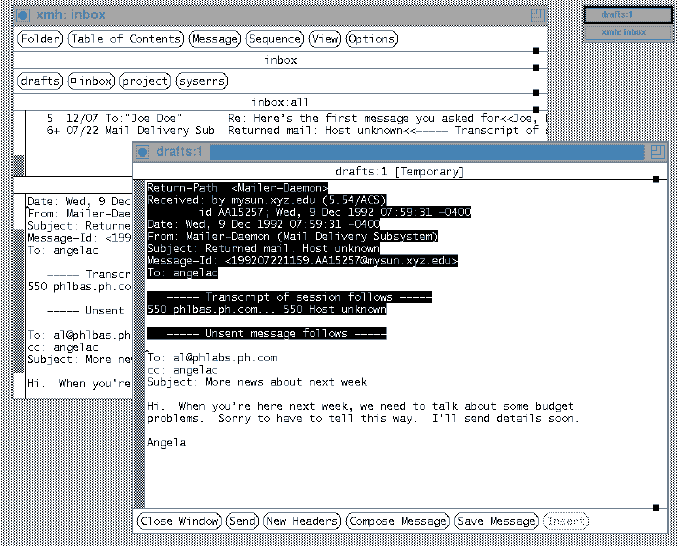The height and width of the screenshot is (546, 678).
Task: Select the drafts folder button
Action: (40, 81)
